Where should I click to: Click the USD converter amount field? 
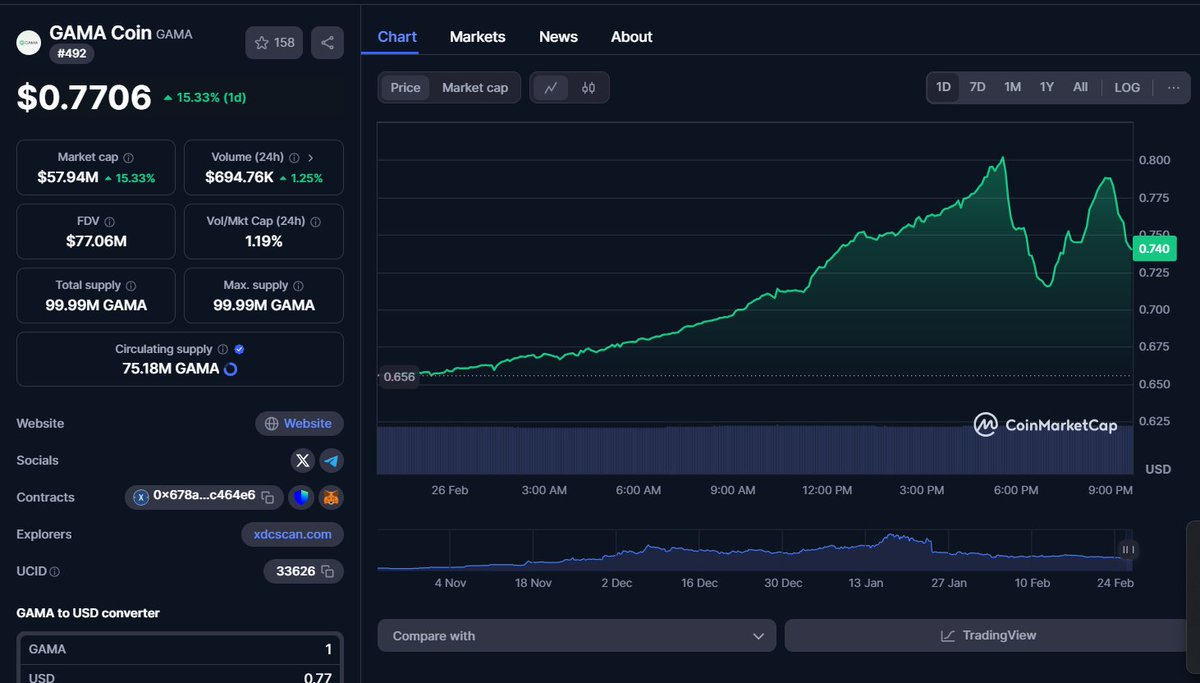(x=180, y=676)
